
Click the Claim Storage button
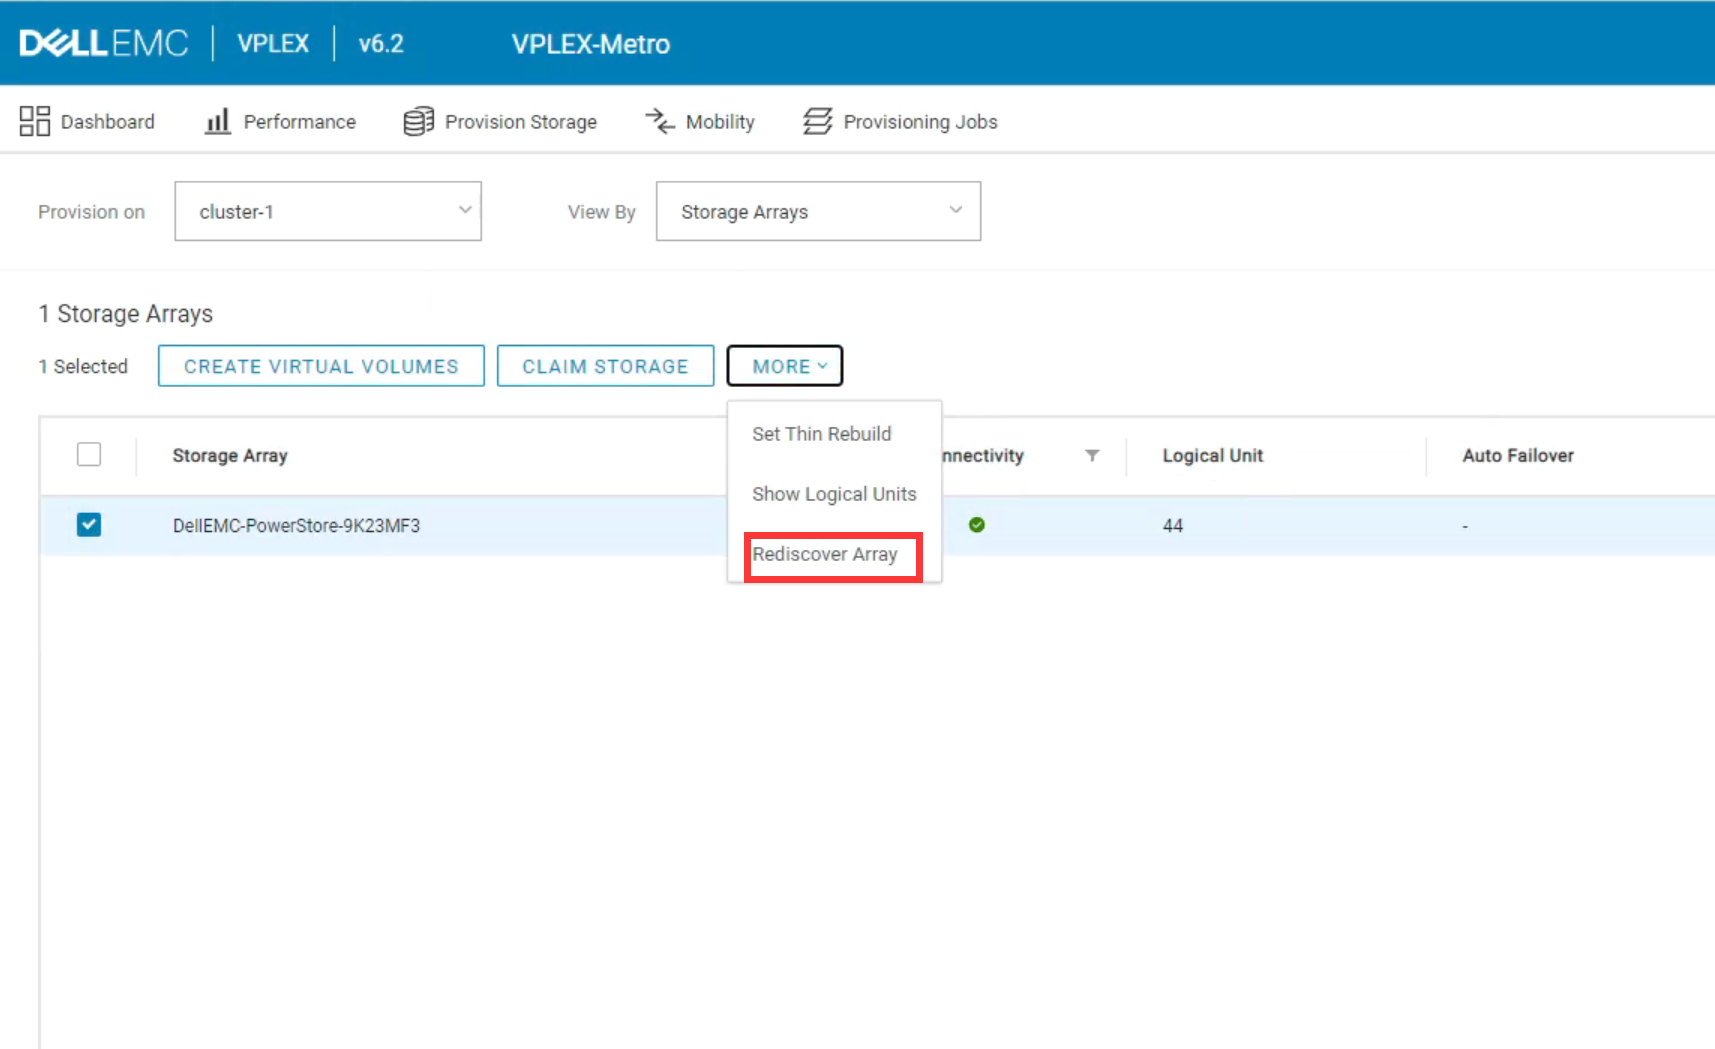point(605,366)
